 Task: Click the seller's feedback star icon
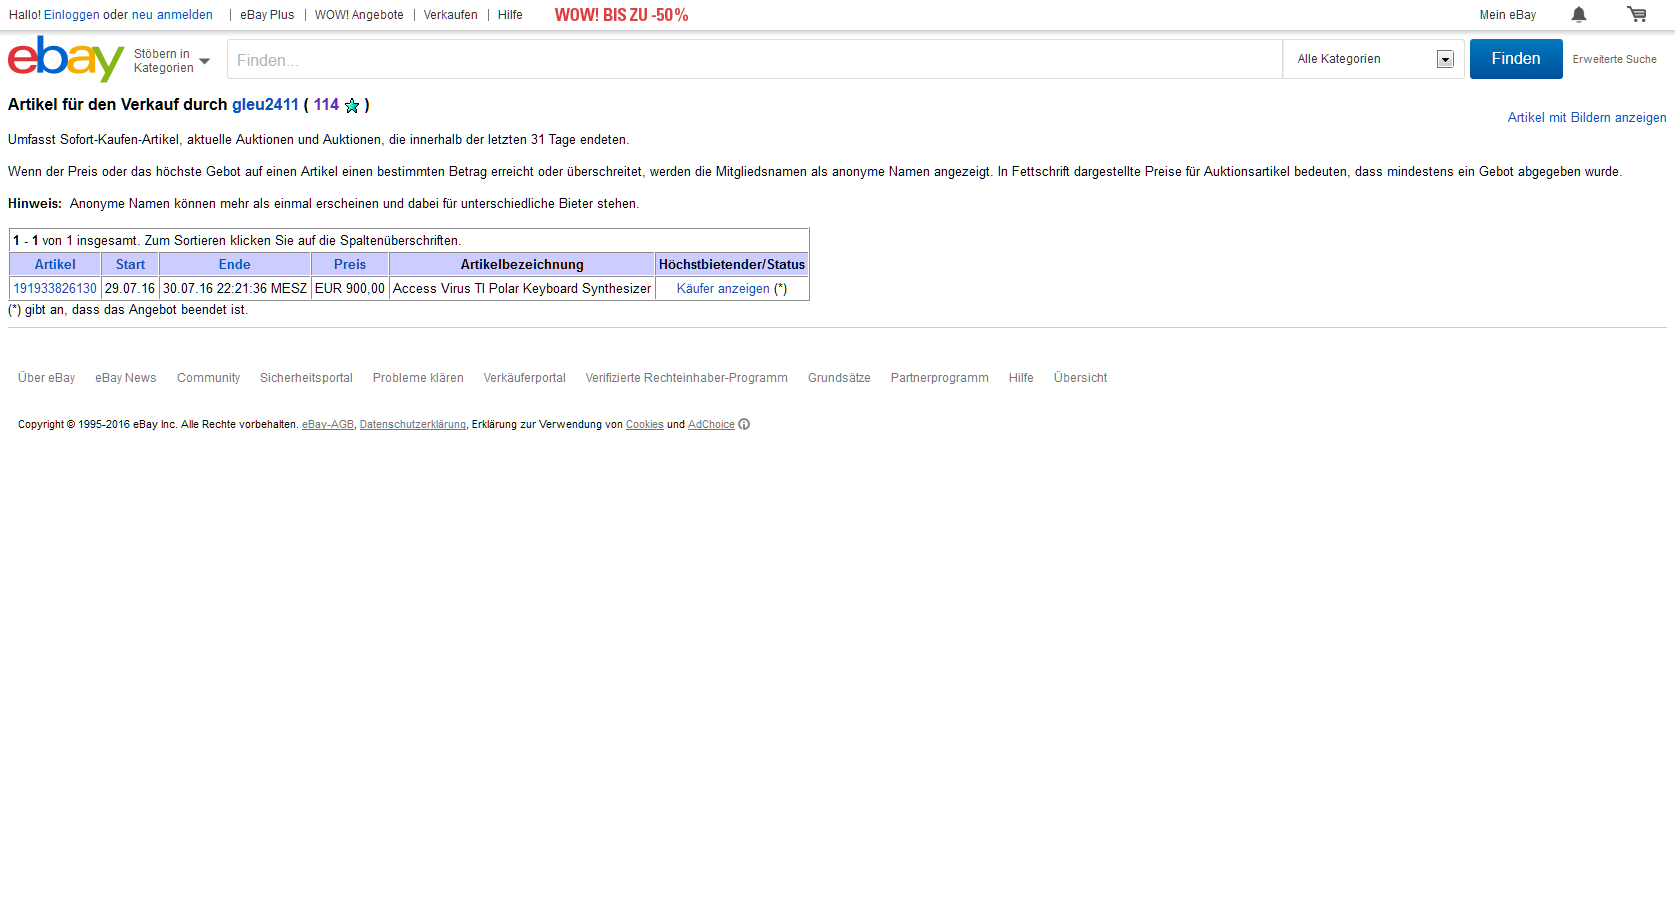pos(352,106)
